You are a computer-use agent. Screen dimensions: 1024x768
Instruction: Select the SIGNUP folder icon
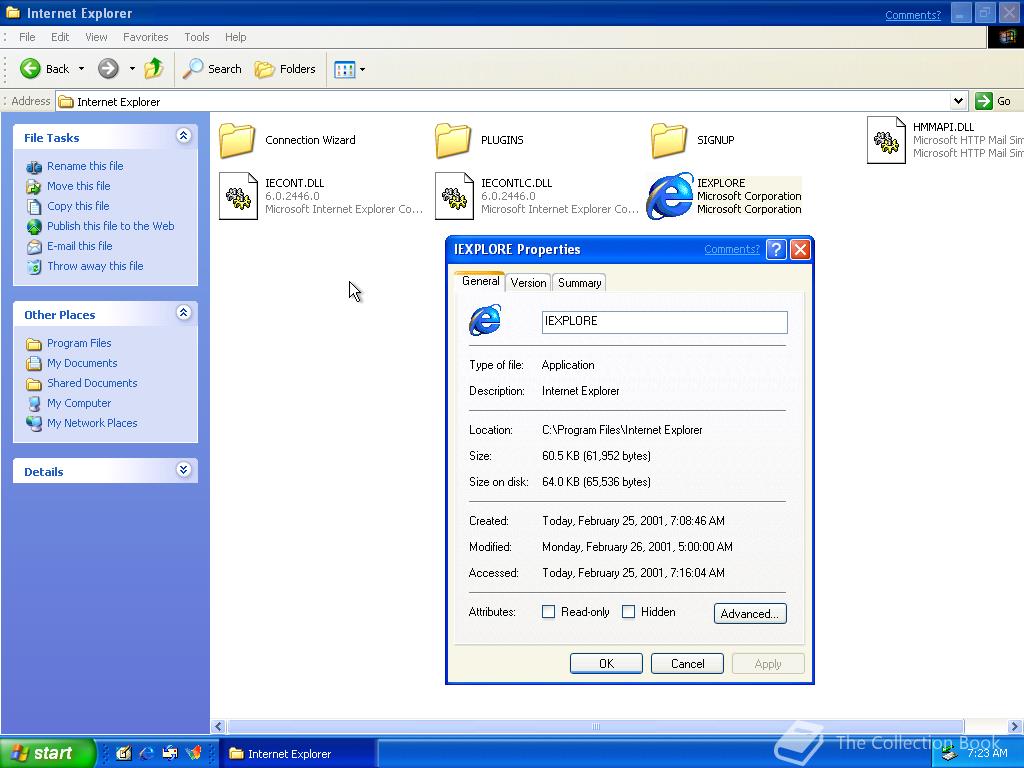(669, 140)
